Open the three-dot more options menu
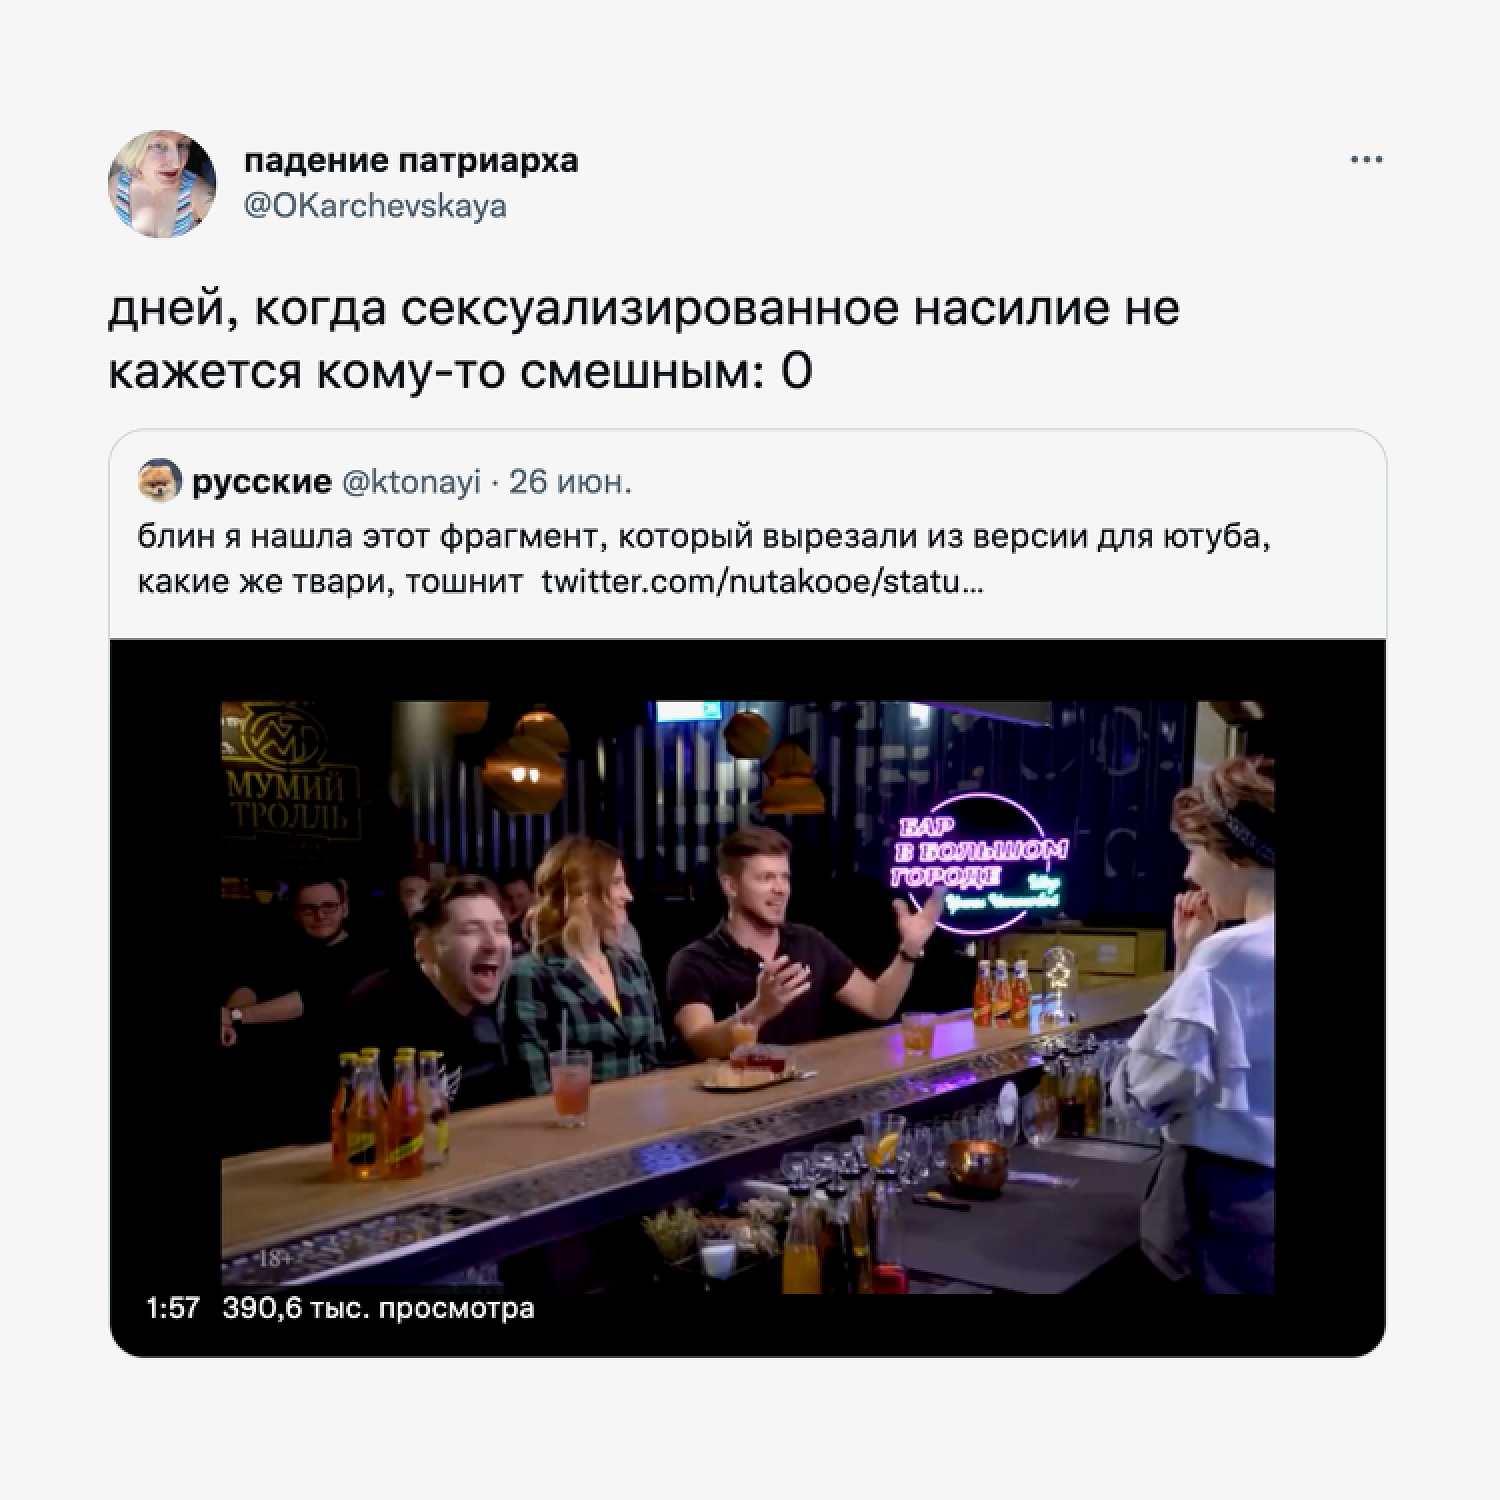Screen dimensions: 1500x1500 (1365, 160)
